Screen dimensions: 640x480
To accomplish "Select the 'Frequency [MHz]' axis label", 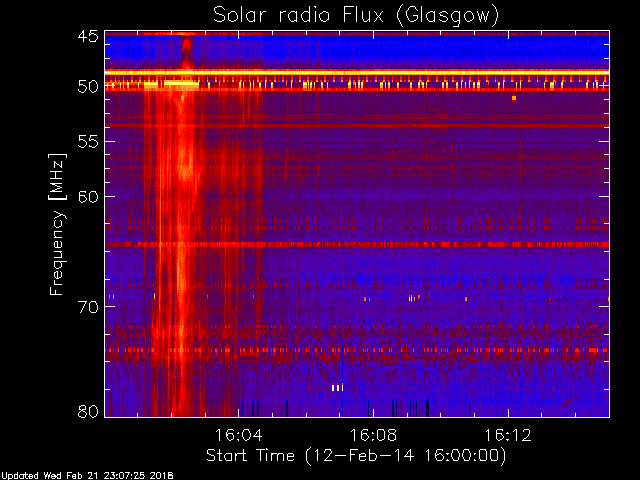I will [57, 224].
